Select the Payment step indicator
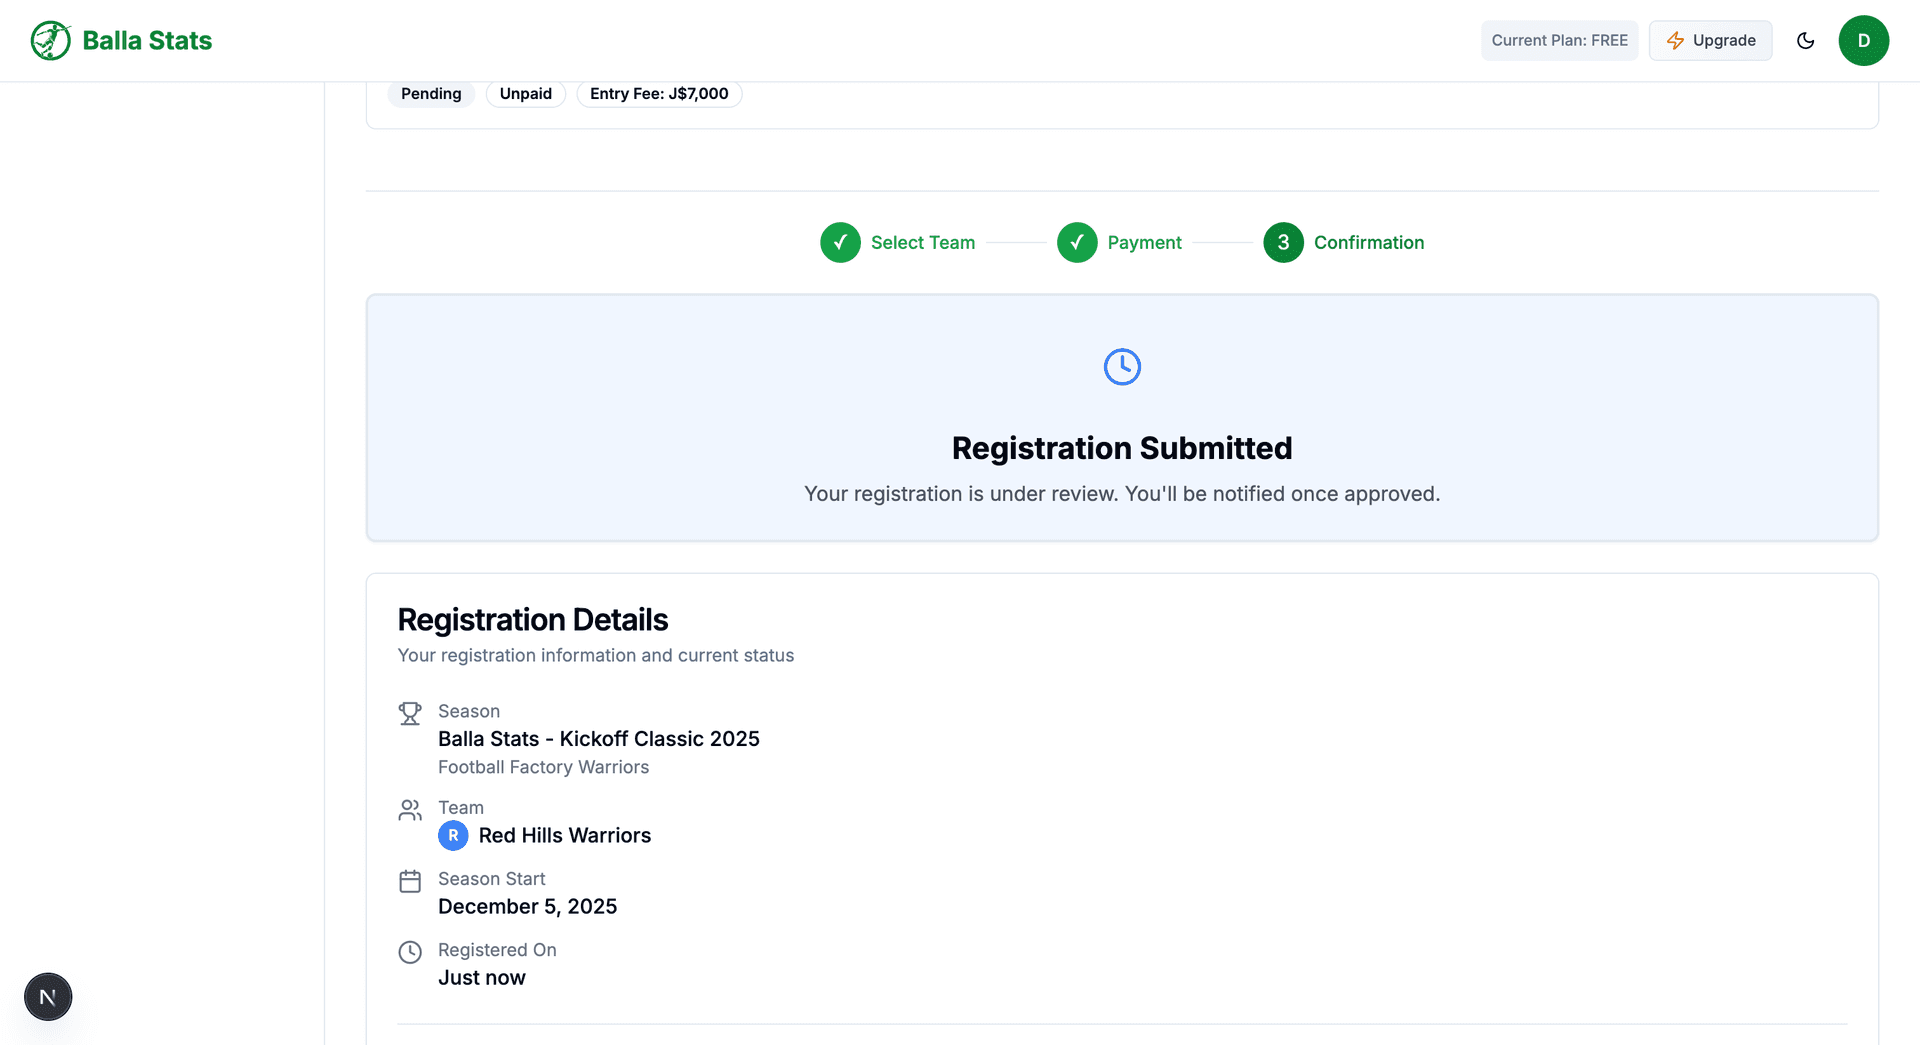This screenshot has height=1045, width=1920. (1077, 242)
